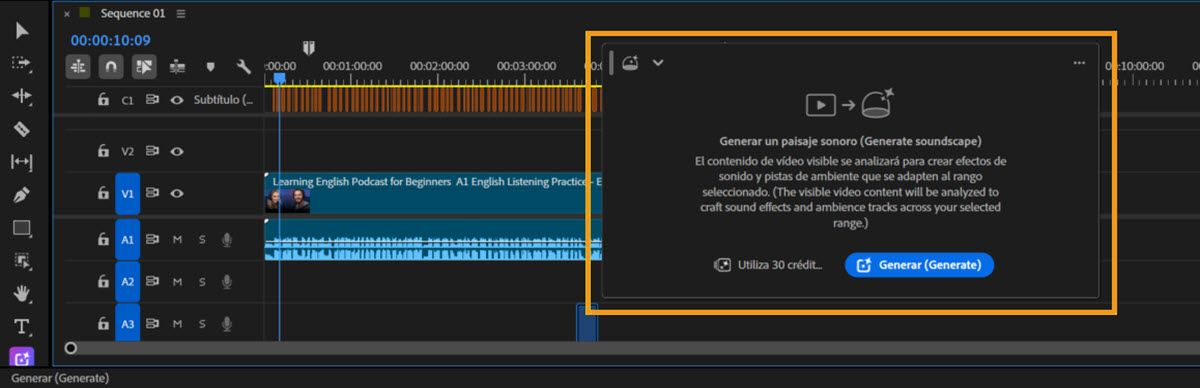The height and width of the screenshot is (388, 1200).
Task: Toggle sync lock on A2 track
Action: 153,282
